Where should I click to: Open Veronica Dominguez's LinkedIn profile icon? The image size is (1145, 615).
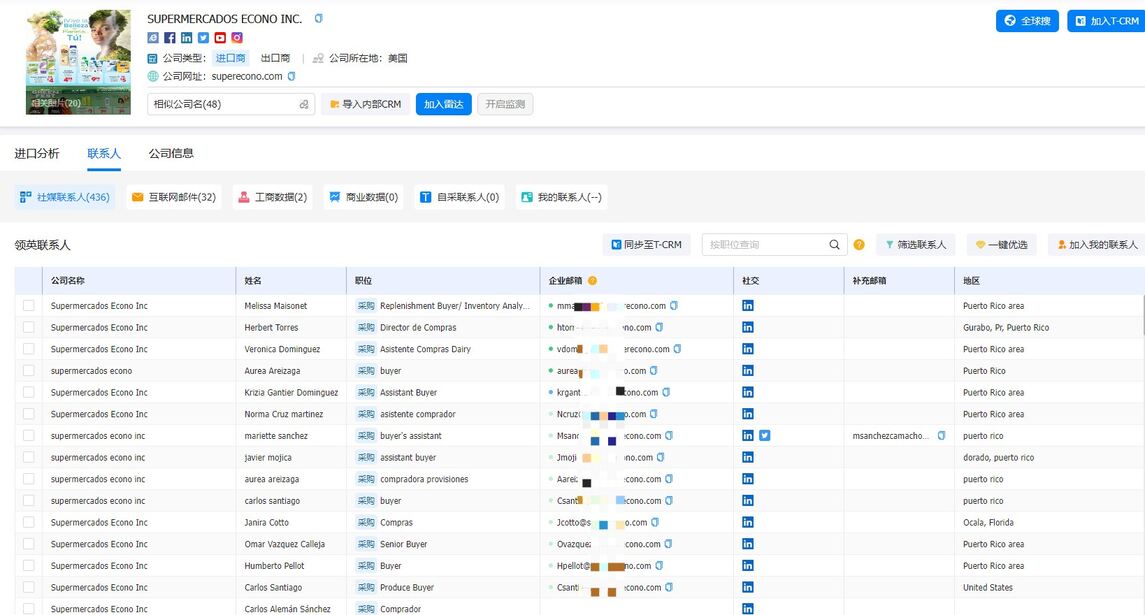[x=748, y=349]
